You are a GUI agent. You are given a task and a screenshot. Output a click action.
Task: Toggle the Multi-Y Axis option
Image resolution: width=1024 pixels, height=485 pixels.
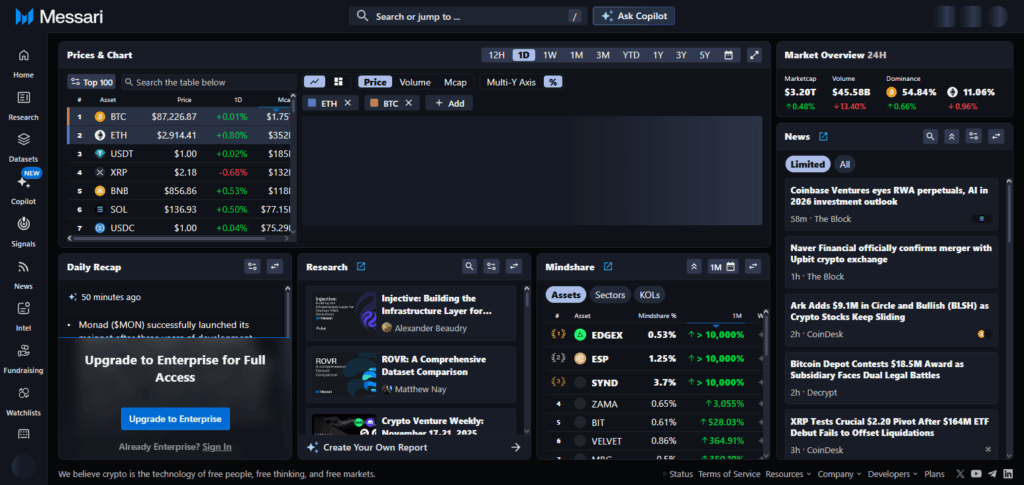(x=511, y=82)
